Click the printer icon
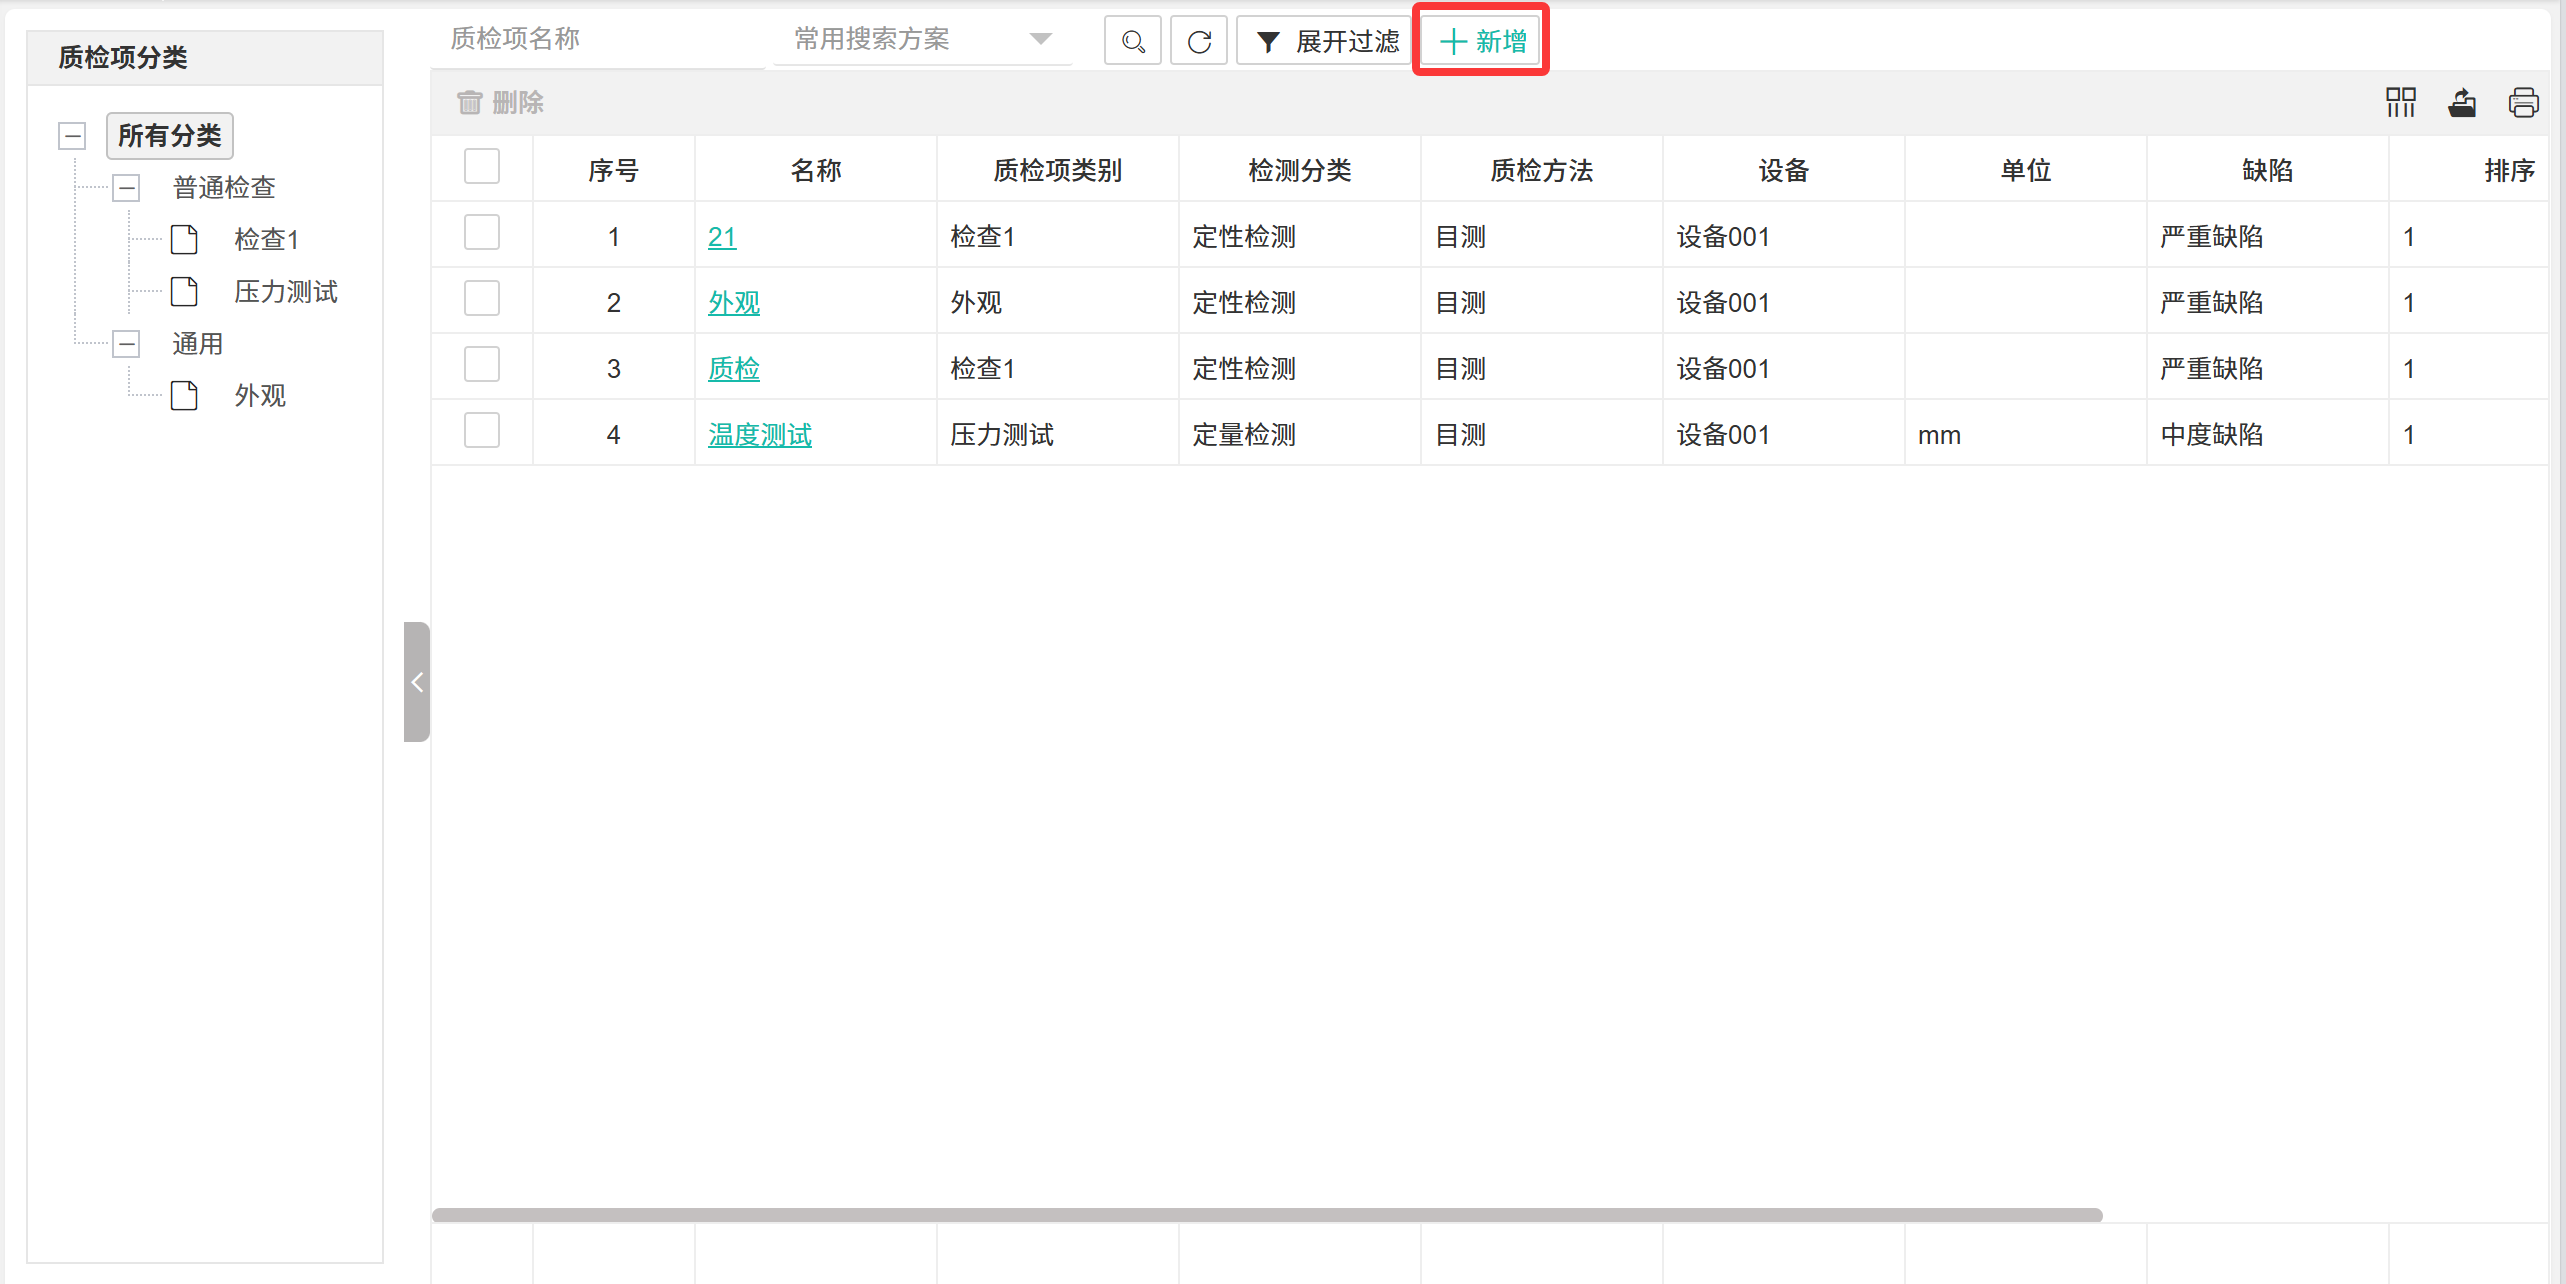 click(2523, 102)
